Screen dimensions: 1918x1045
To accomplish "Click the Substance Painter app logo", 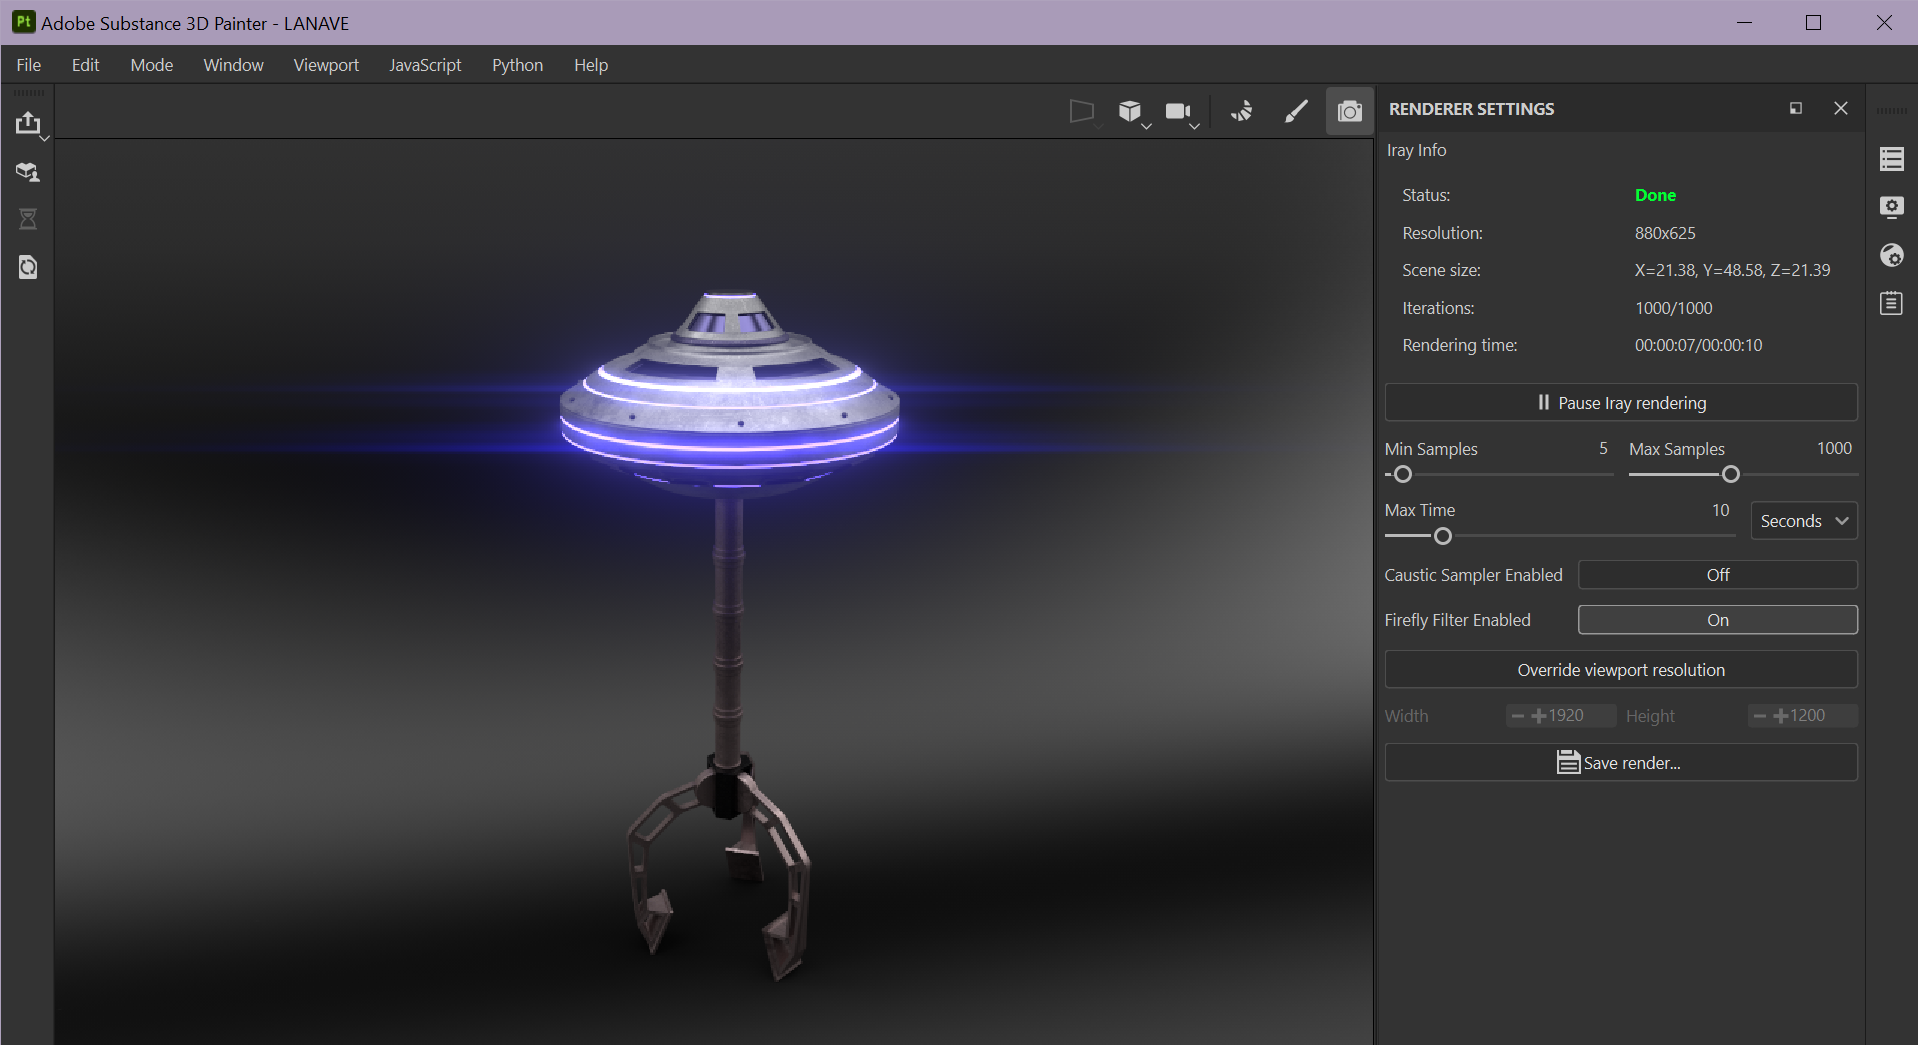I will (23, 22).
